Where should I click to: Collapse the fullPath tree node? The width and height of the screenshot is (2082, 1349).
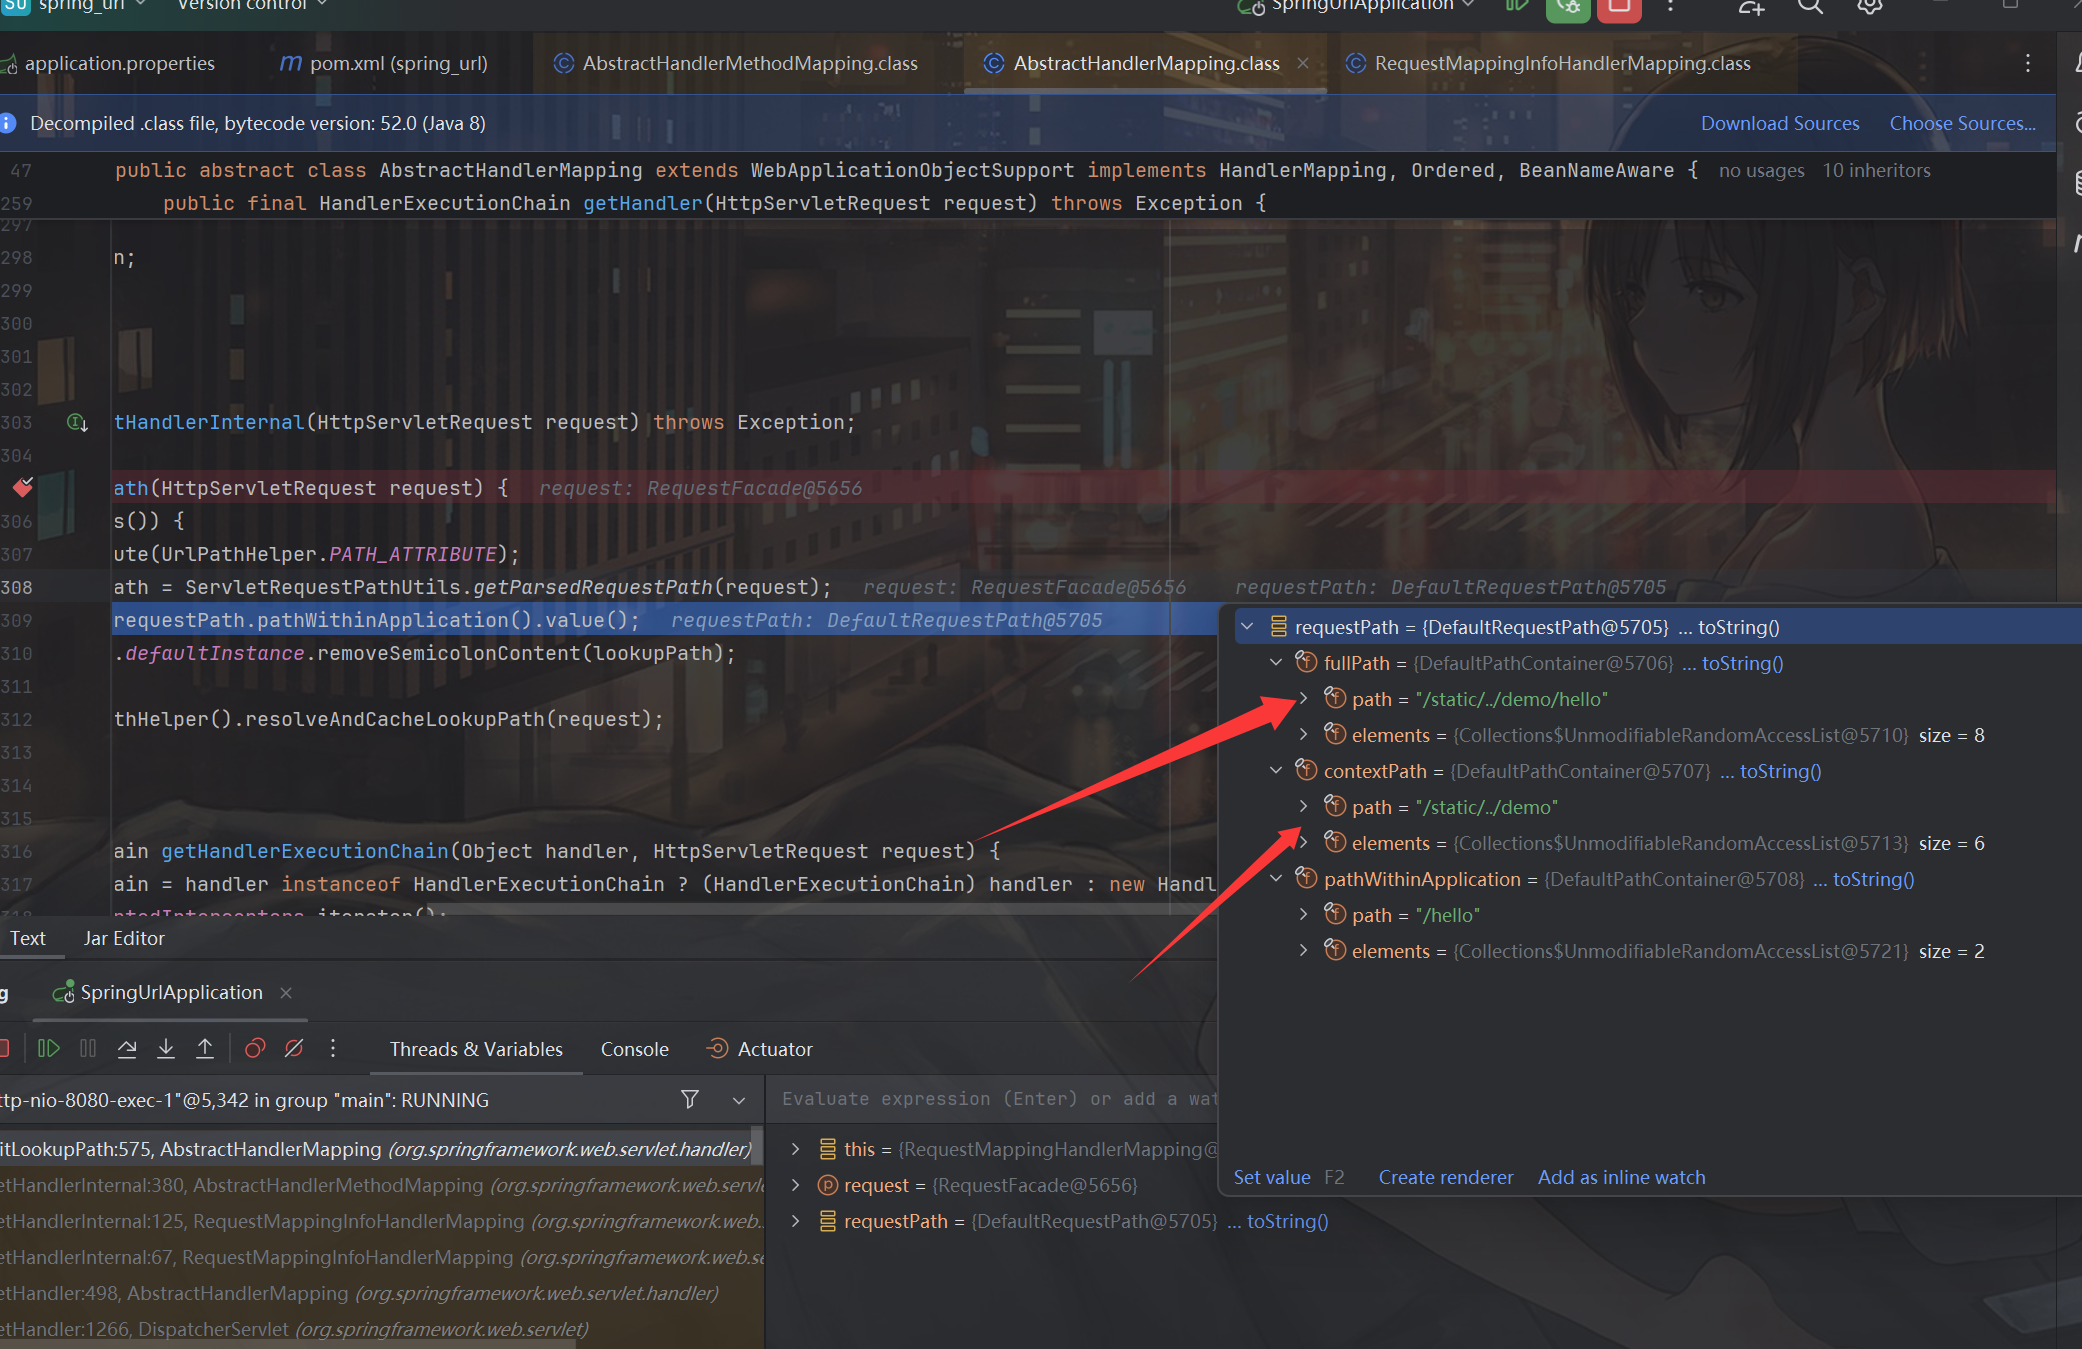[1276, 662]
